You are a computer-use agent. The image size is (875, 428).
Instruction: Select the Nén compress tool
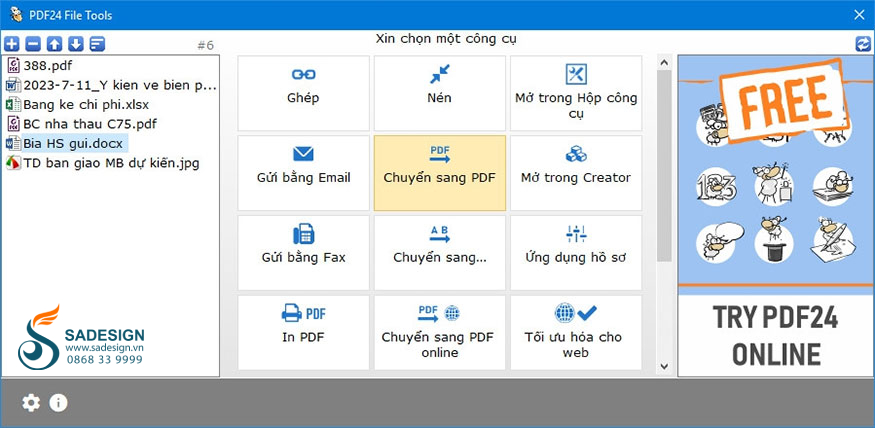pos(440,93)
